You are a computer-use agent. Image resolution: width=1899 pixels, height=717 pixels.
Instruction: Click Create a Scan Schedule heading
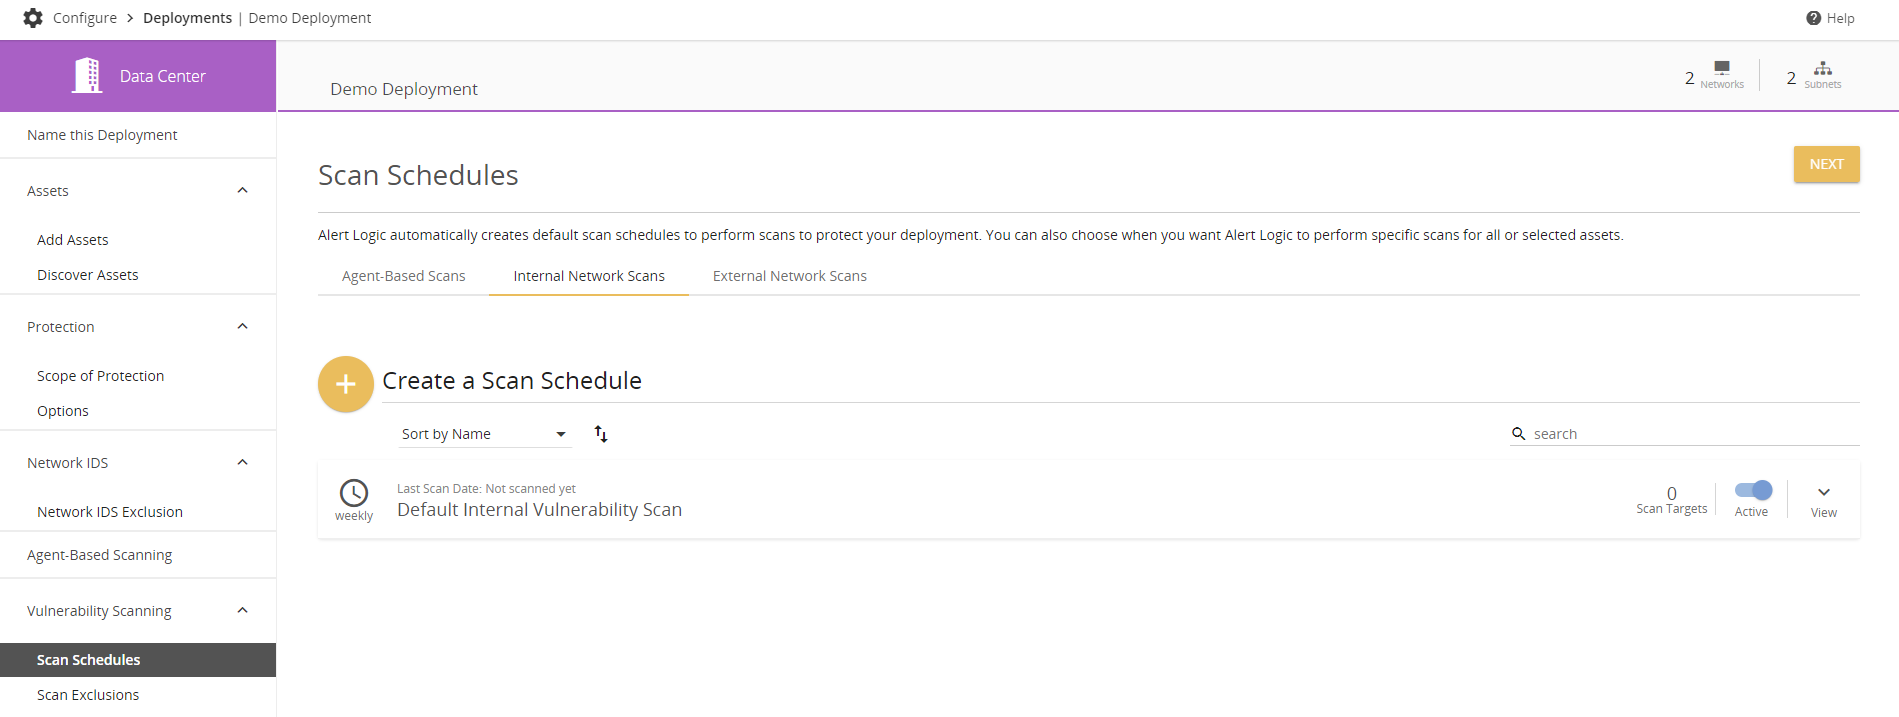(x=512, y=381)
